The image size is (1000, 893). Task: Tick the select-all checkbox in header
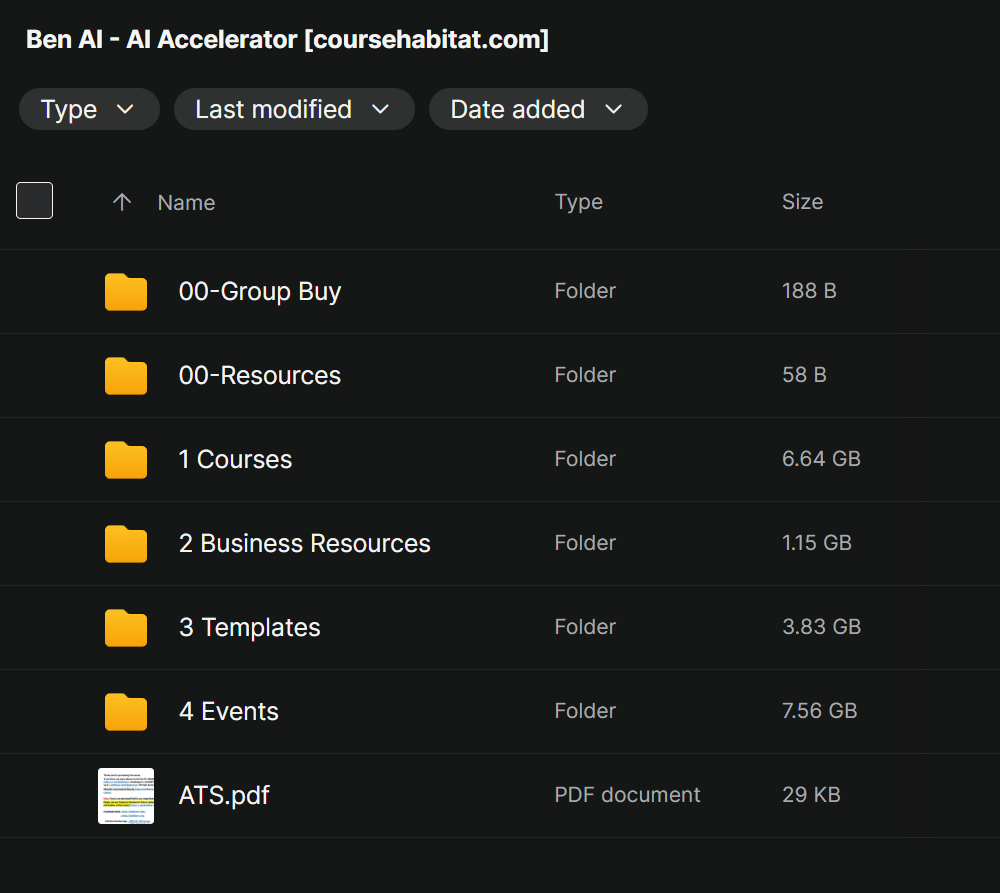pyautogui.click(x=35, y=201)
